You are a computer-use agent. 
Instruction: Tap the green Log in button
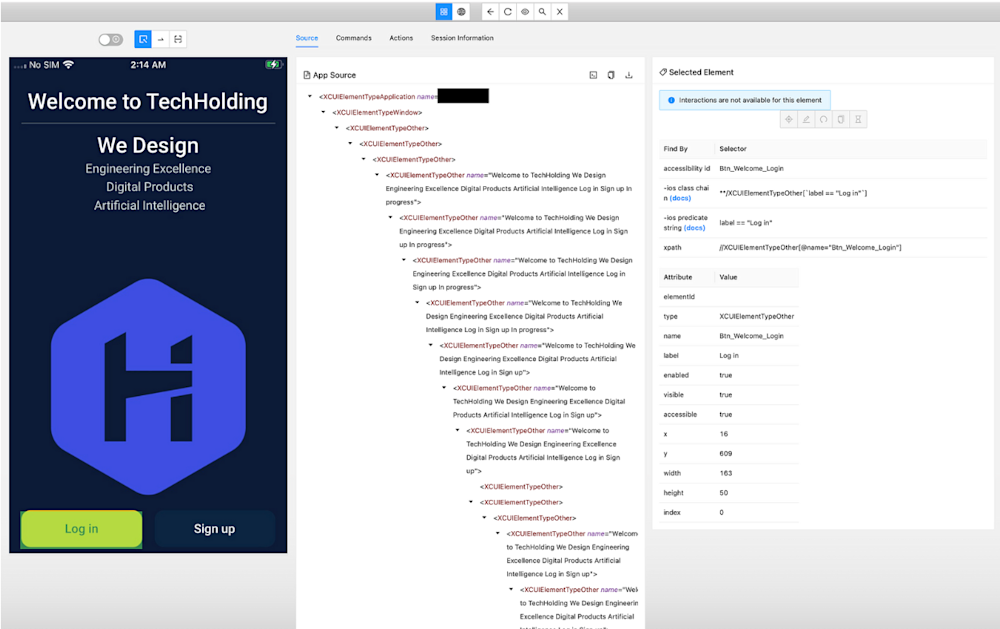(81, 529)
